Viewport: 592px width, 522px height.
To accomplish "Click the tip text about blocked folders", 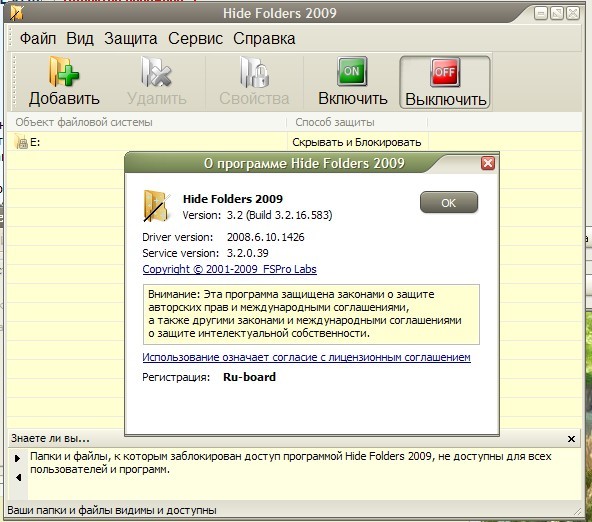I will [x=291, y=463].
